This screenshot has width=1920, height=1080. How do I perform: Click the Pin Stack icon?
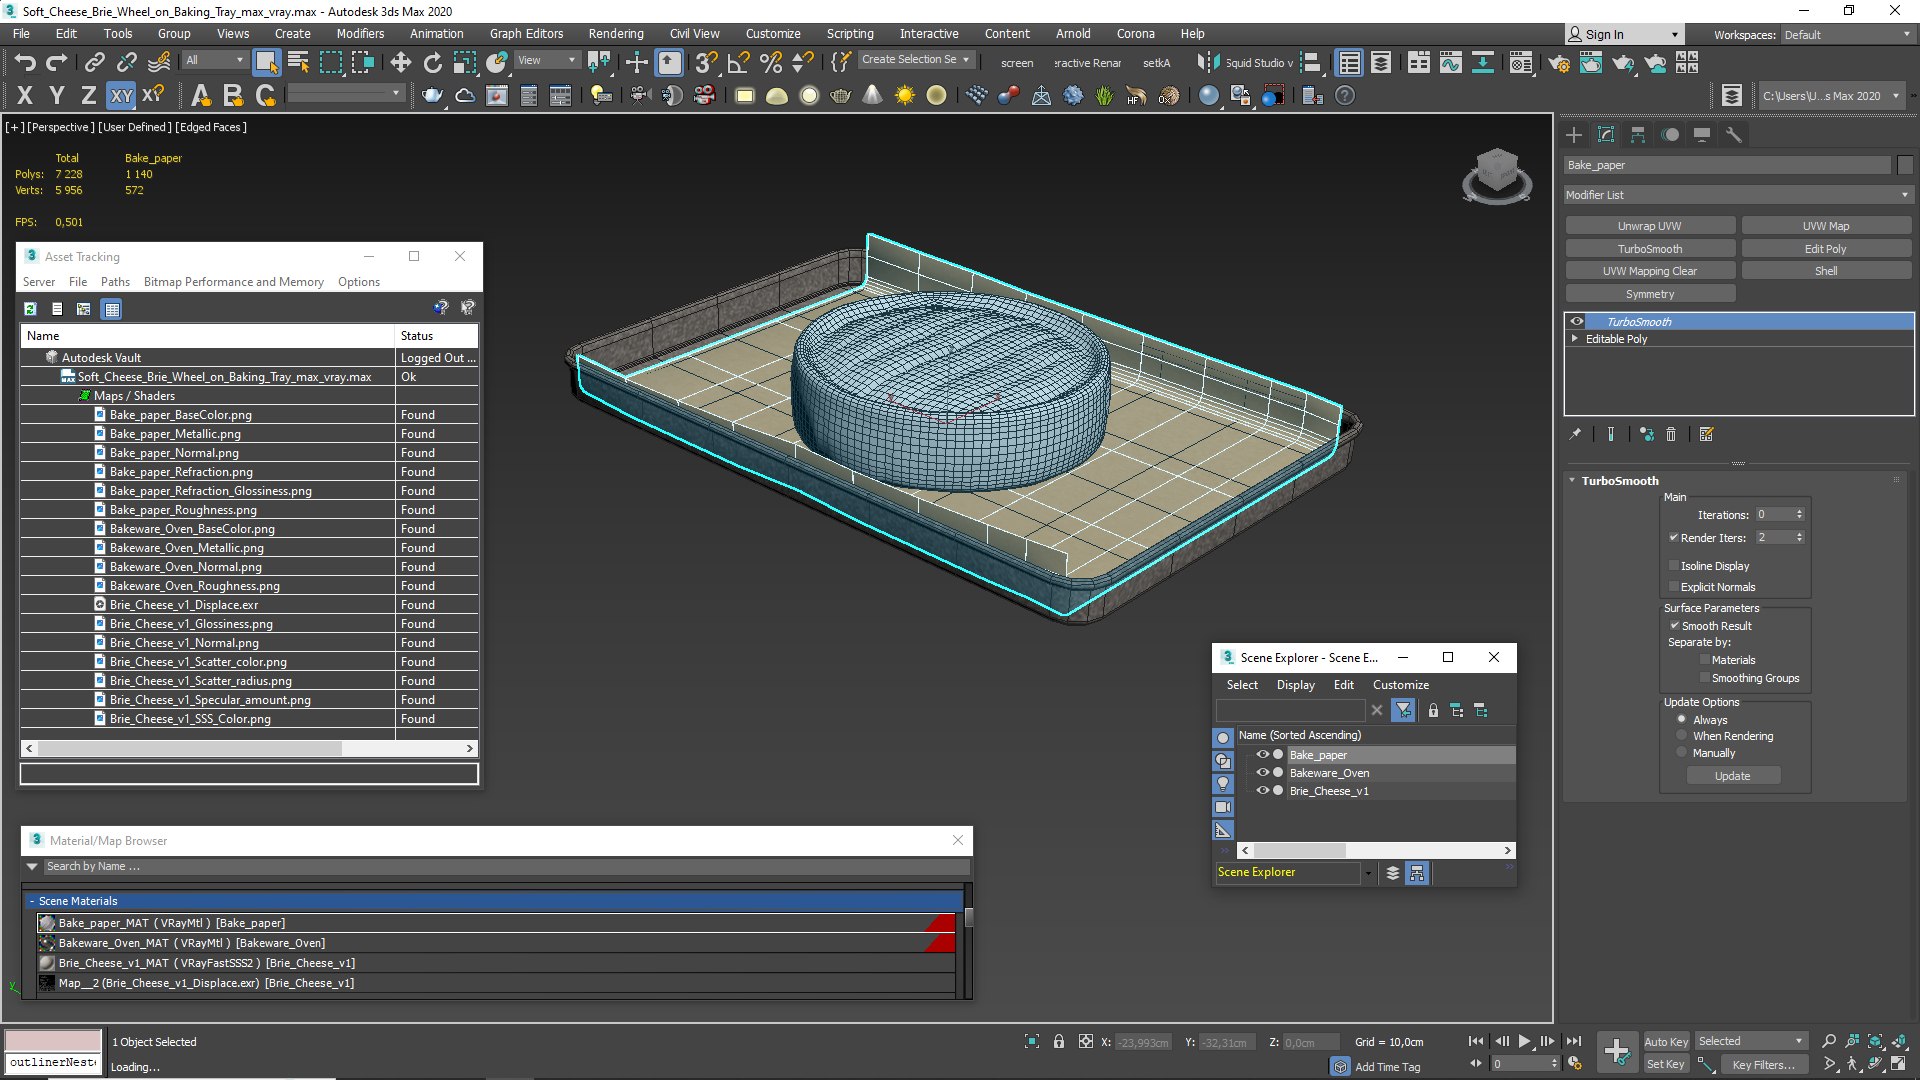click(x=1576, y=434)
